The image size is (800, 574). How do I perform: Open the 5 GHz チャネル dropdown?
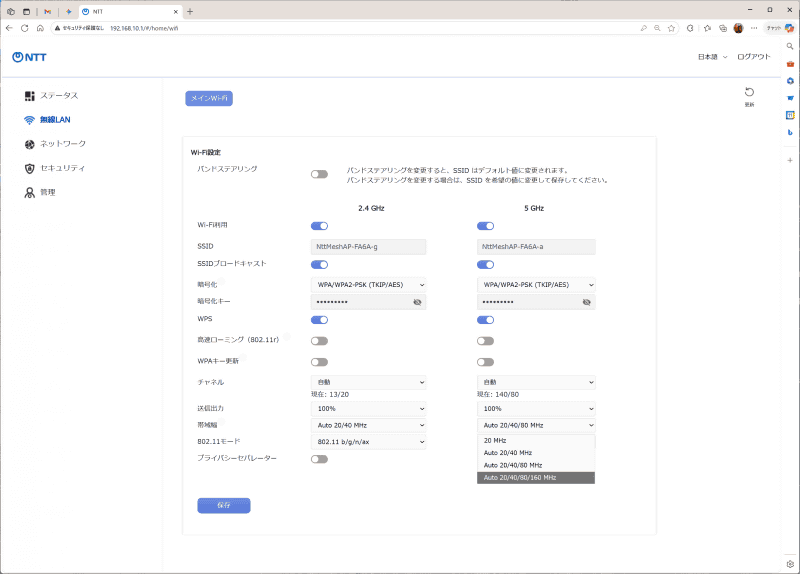point(536,382)
